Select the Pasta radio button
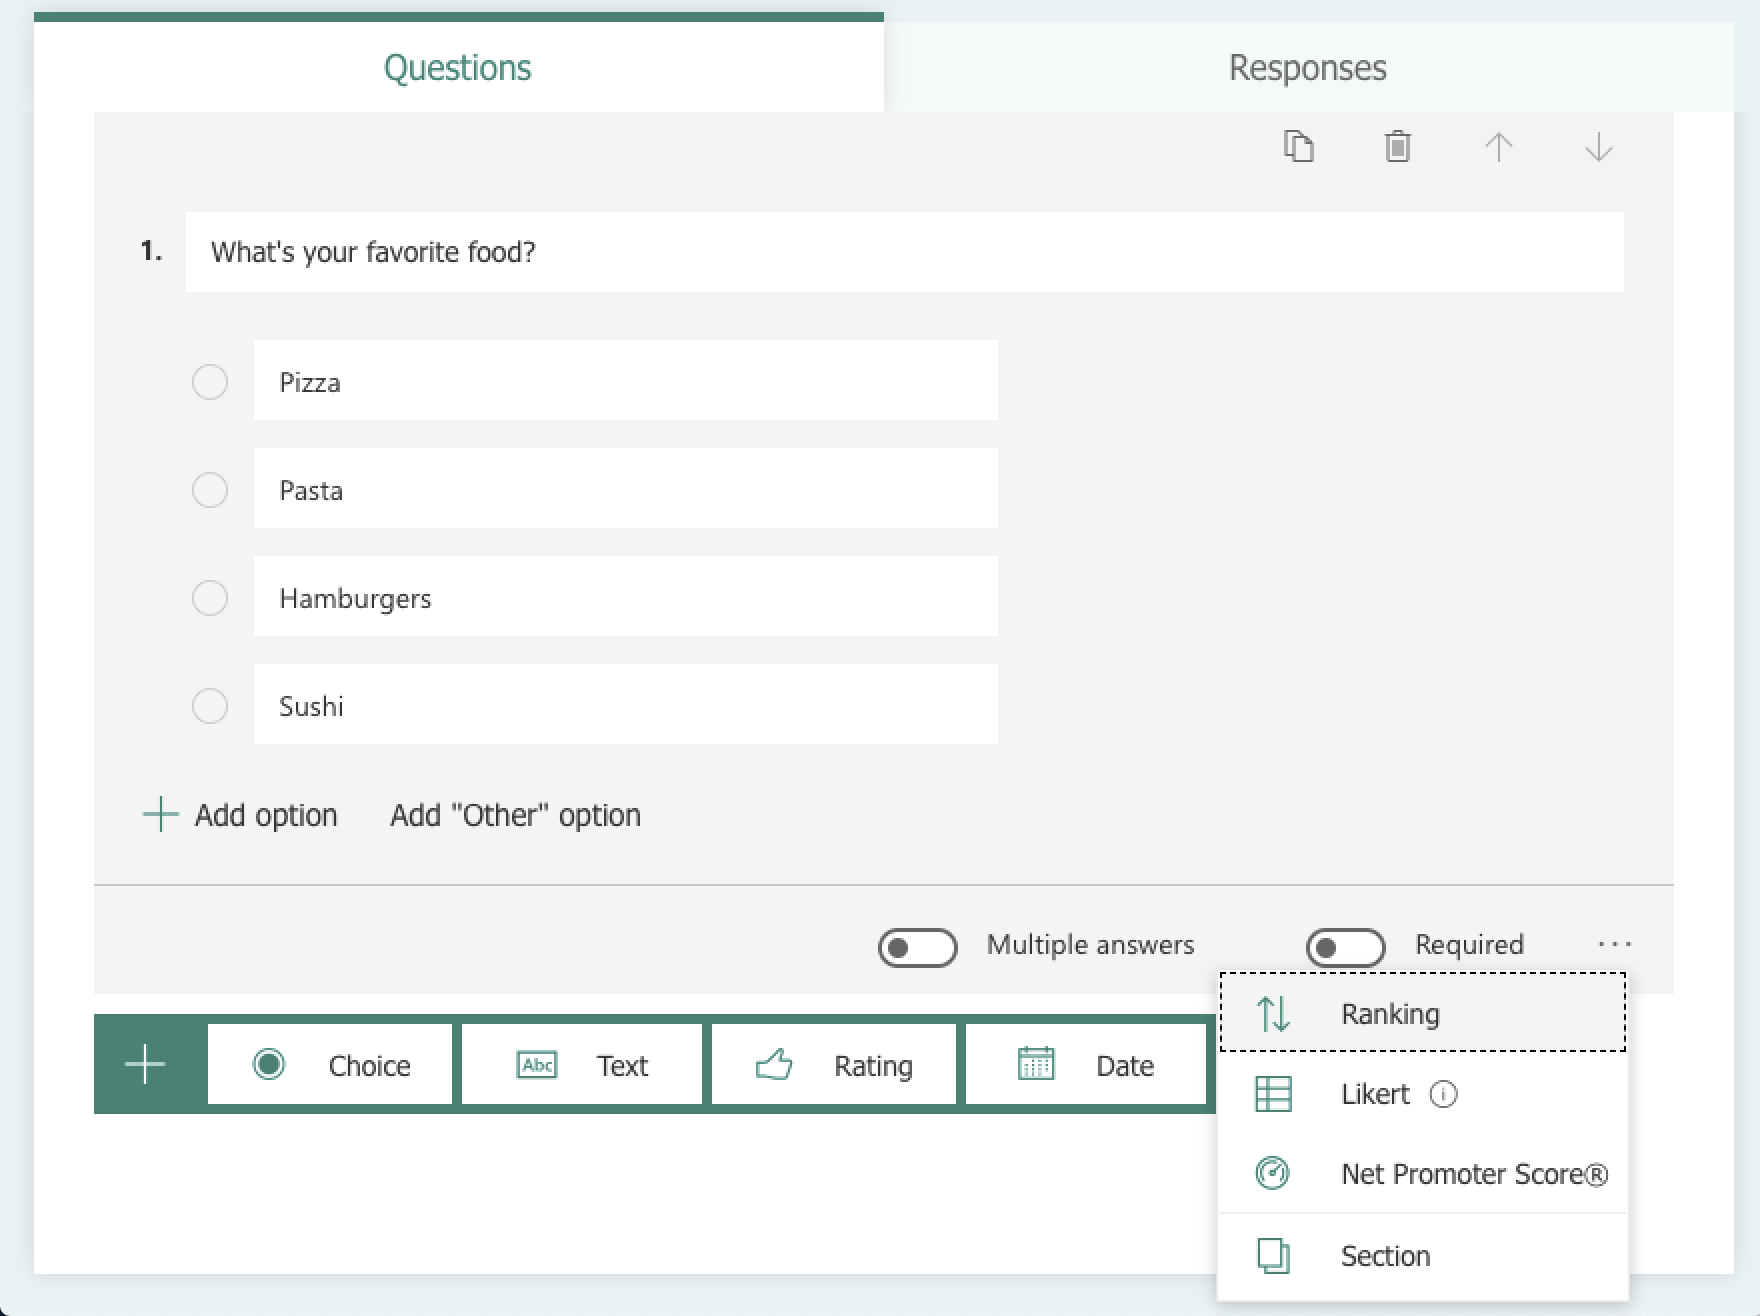 (x=210, y=490)
